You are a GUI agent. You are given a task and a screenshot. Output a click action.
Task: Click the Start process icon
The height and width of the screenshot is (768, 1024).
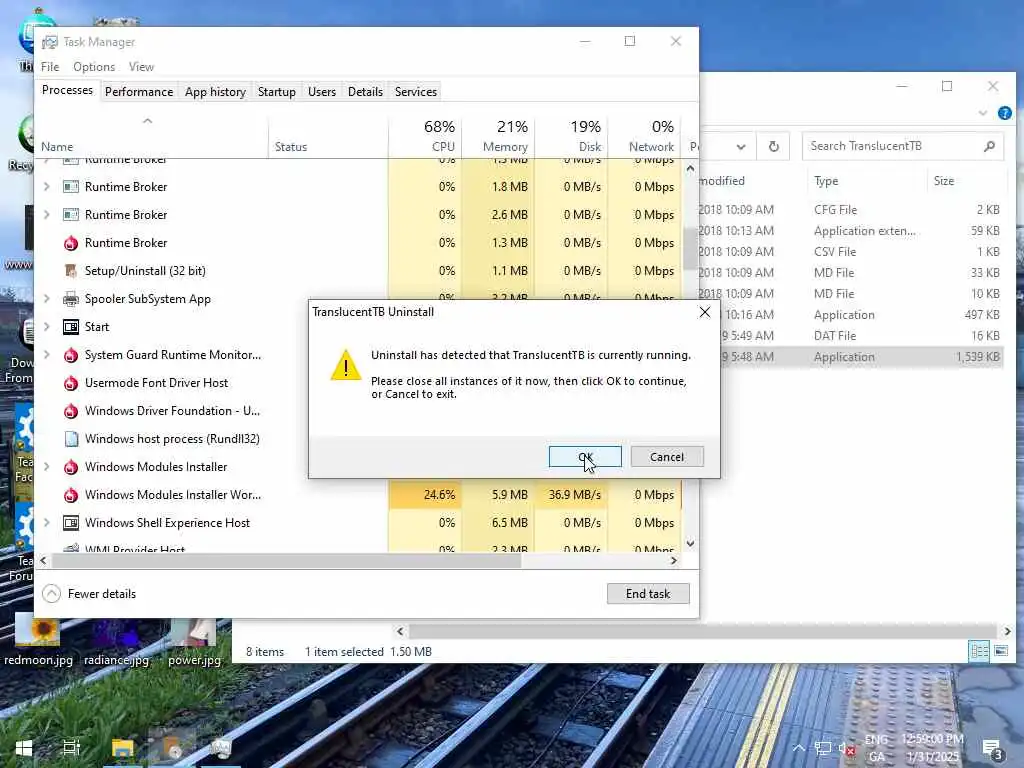pyautogui.click(x=71, y=327)
